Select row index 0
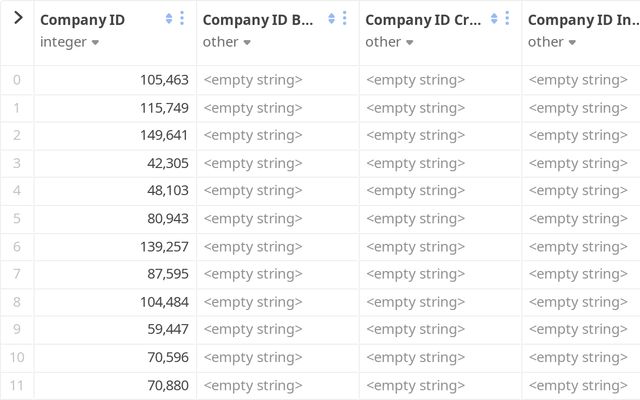640x400 pixels. click(x=16, y=80)
